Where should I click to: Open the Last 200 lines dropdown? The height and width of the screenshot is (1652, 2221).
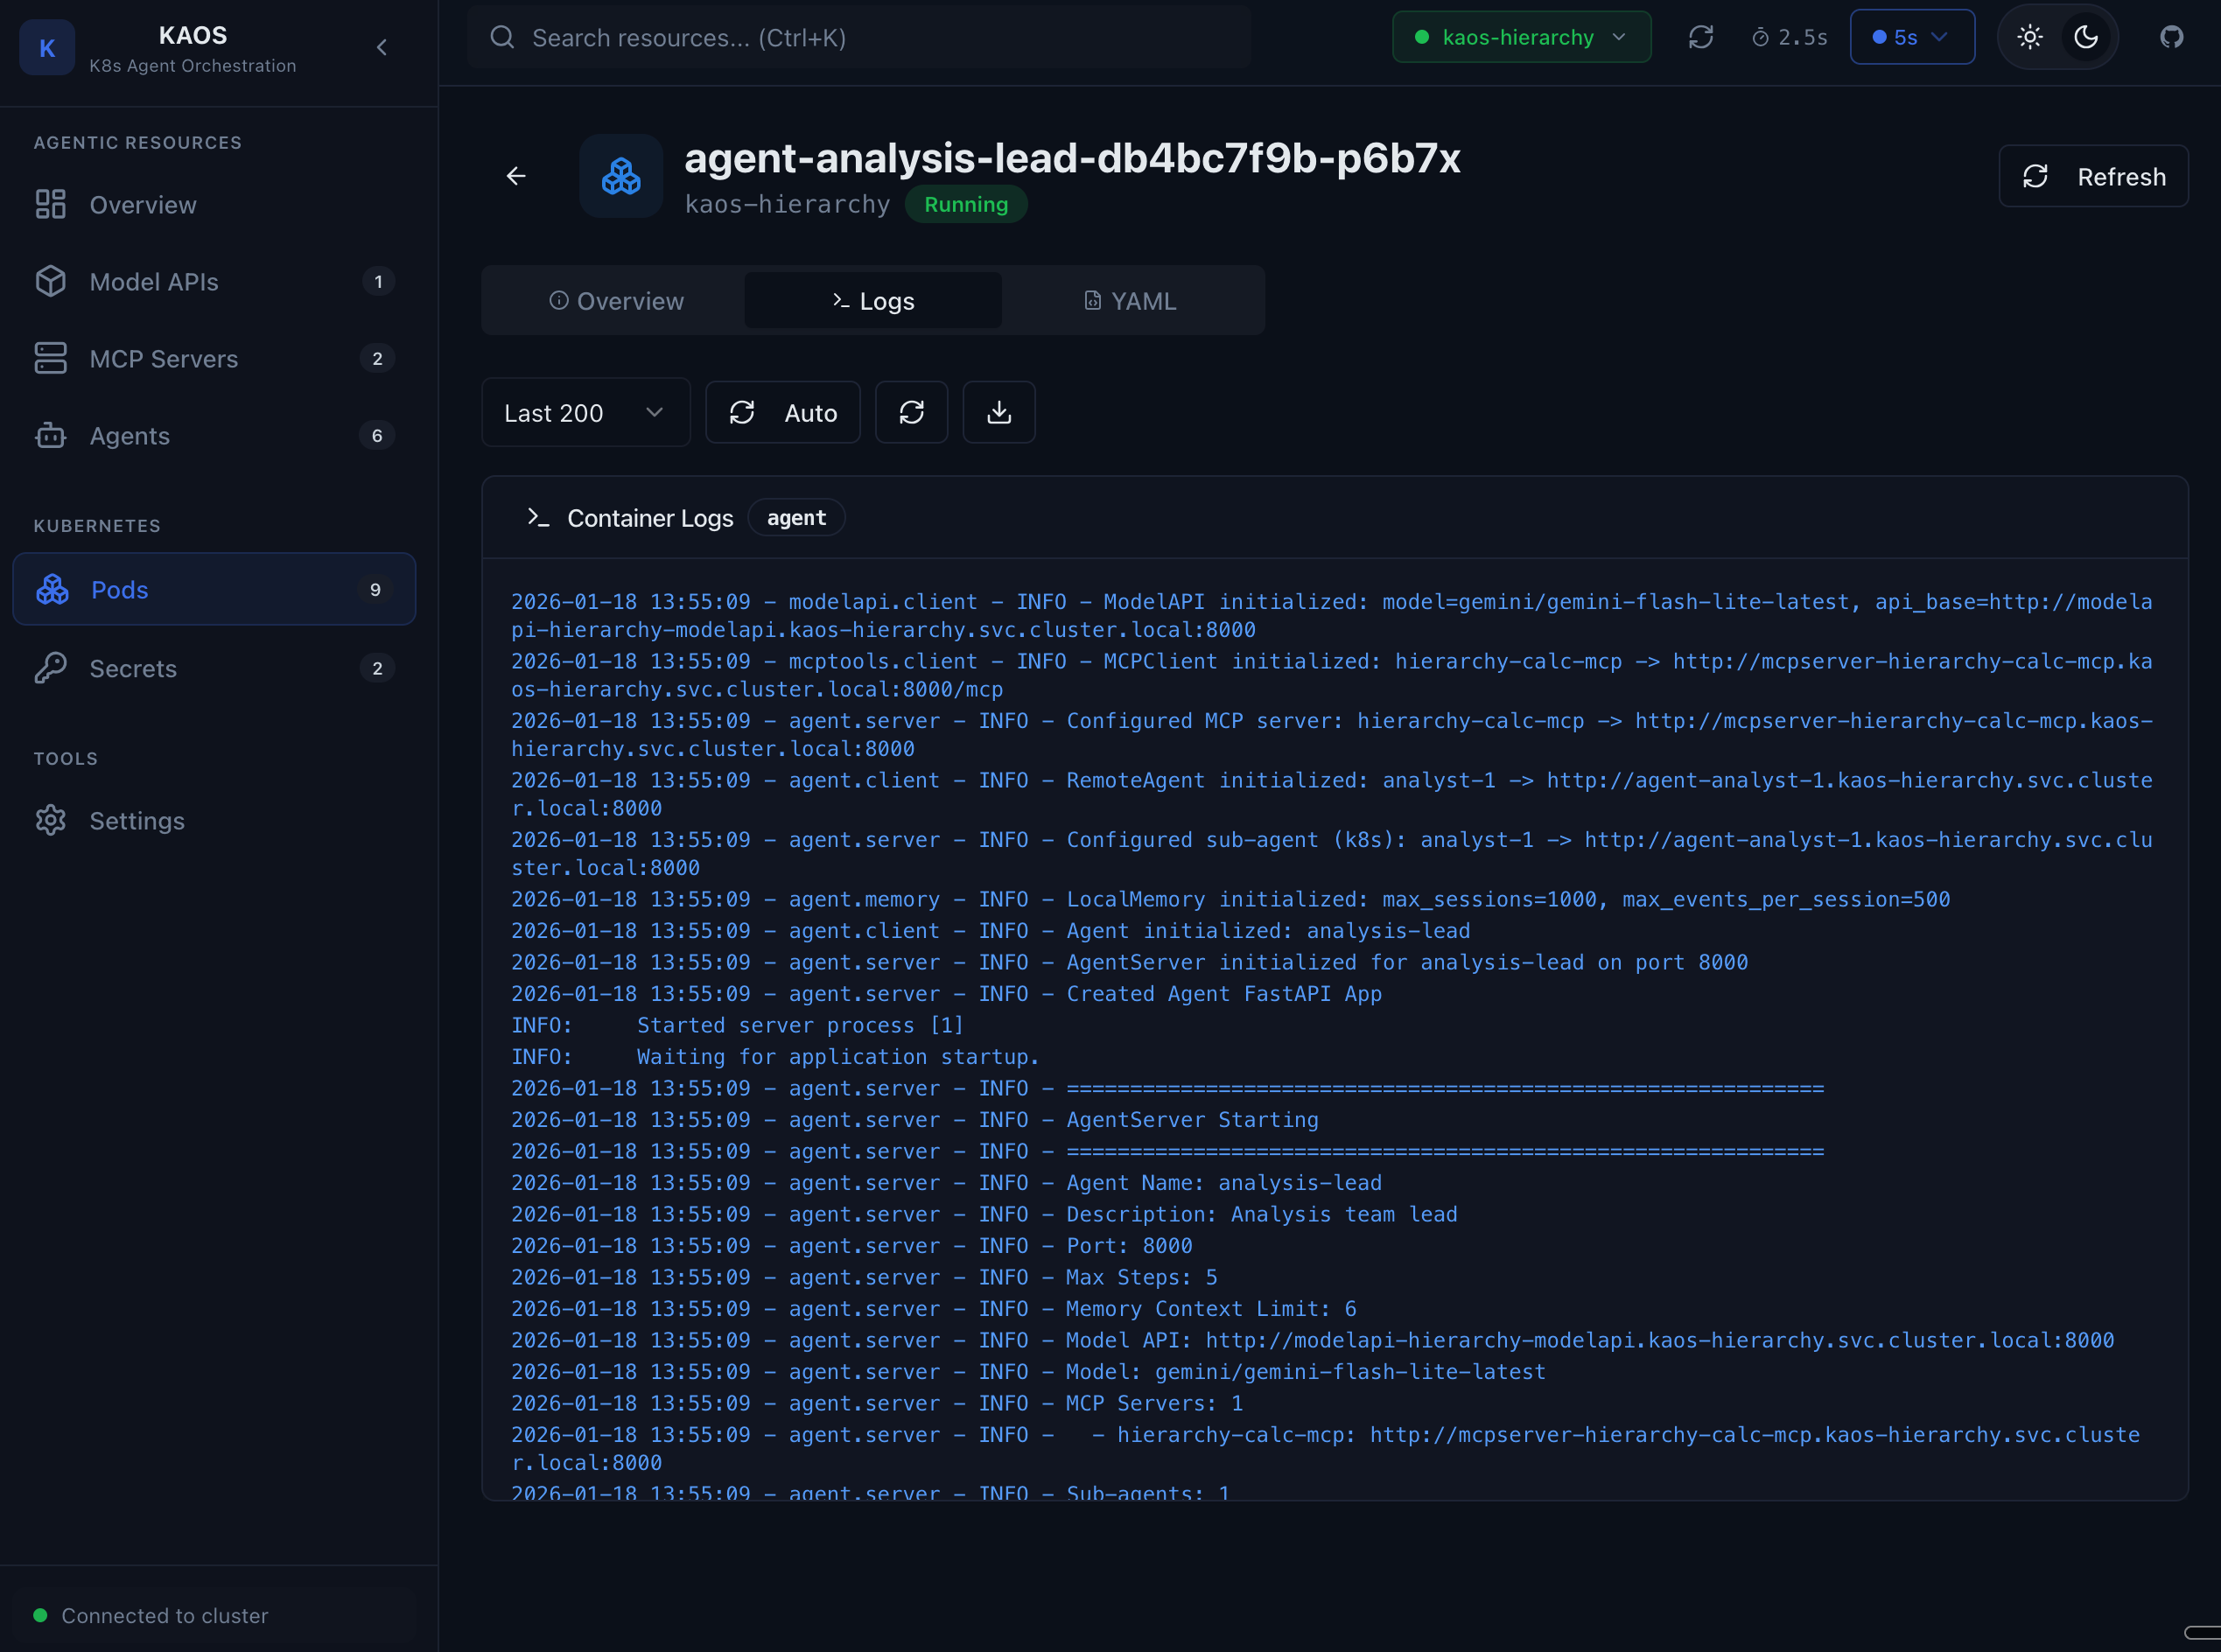585,412
